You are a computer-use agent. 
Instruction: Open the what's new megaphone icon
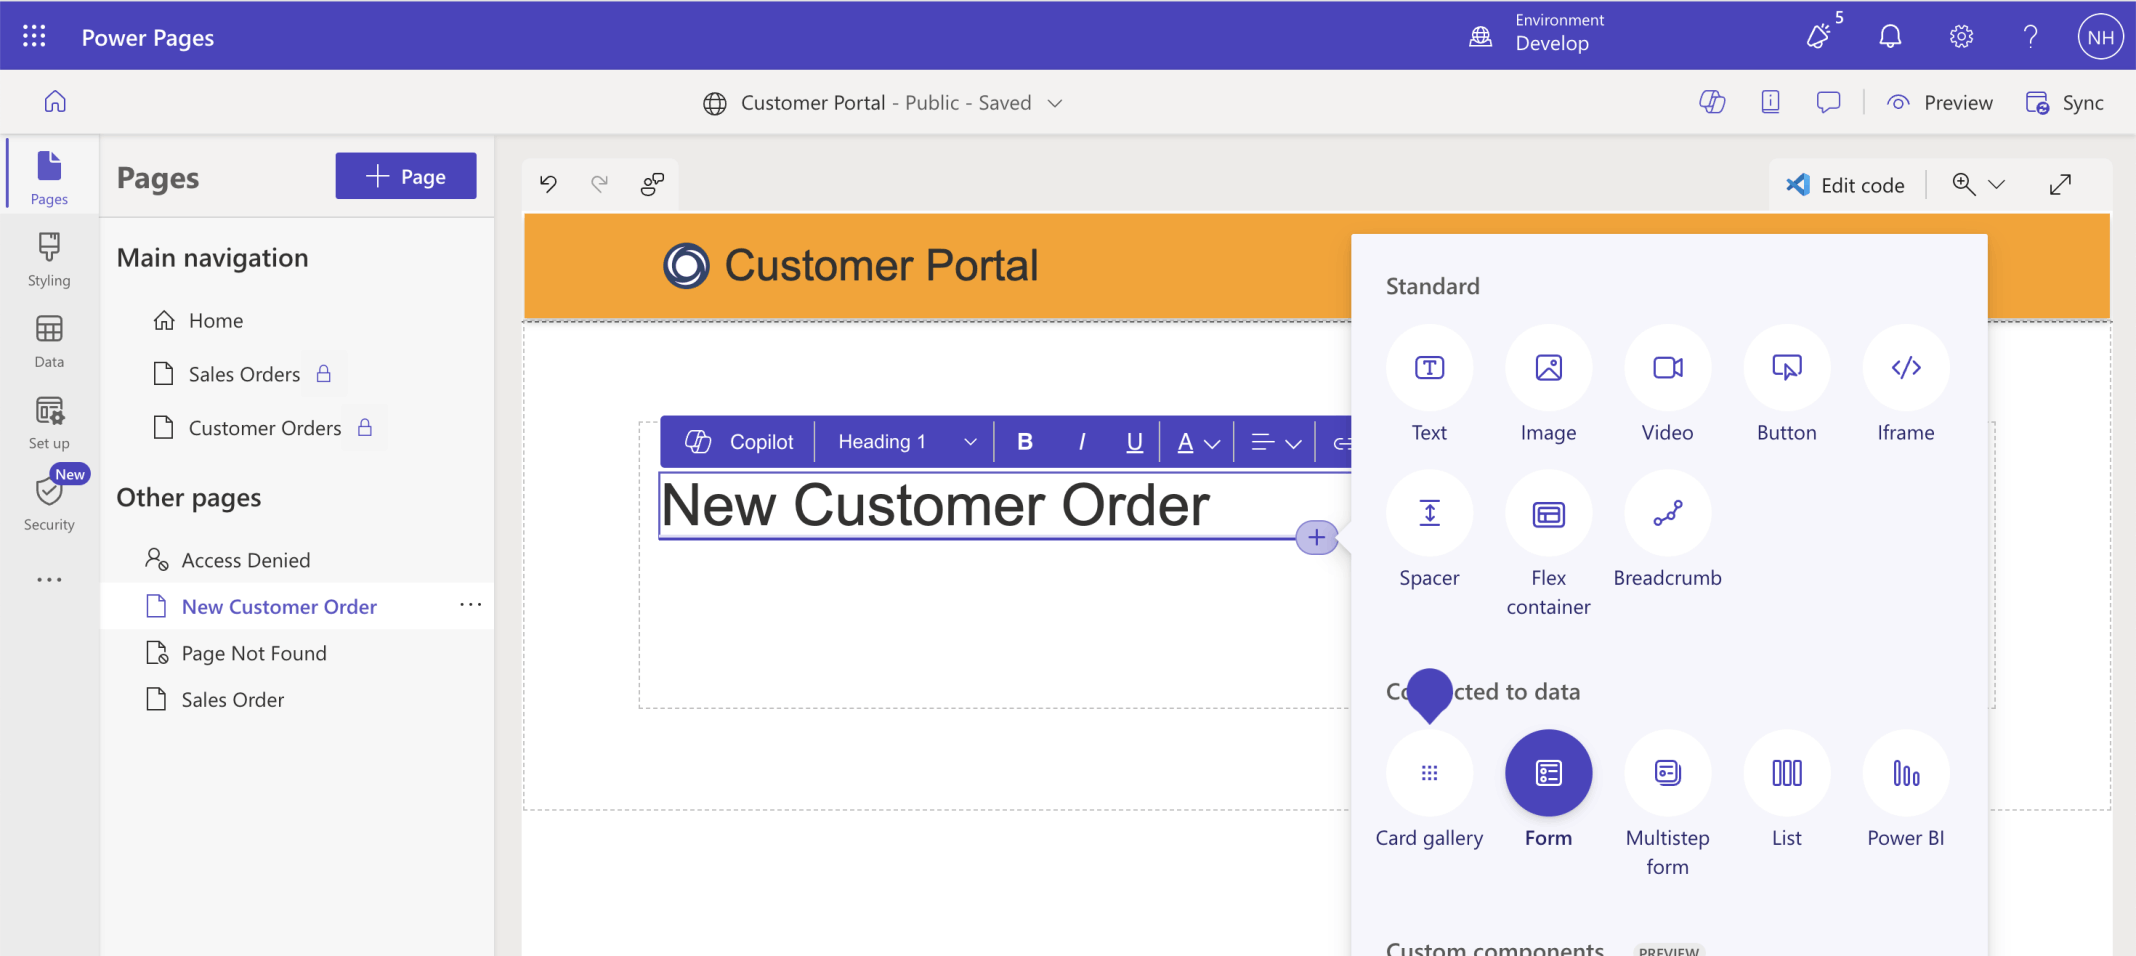pyautogui.click(x=1820, y=36)
